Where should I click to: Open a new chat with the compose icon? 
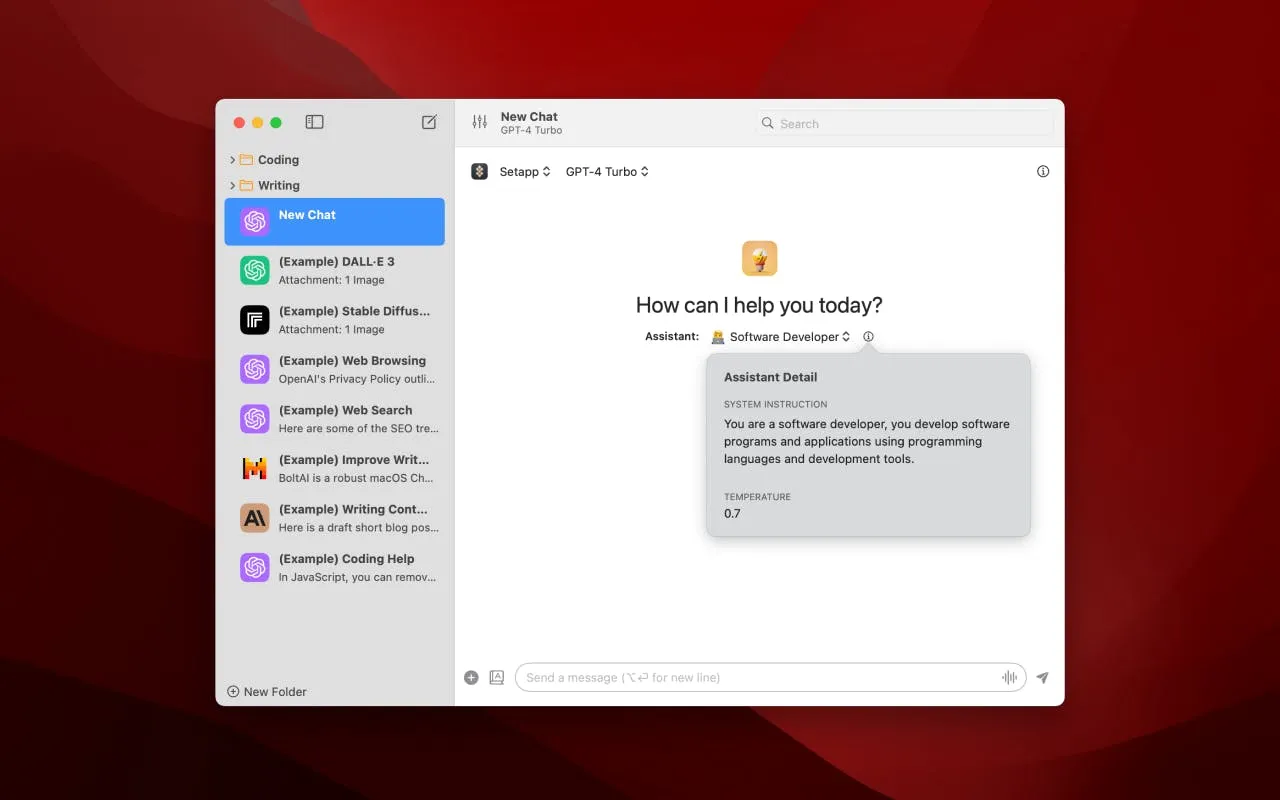point(429,121)
